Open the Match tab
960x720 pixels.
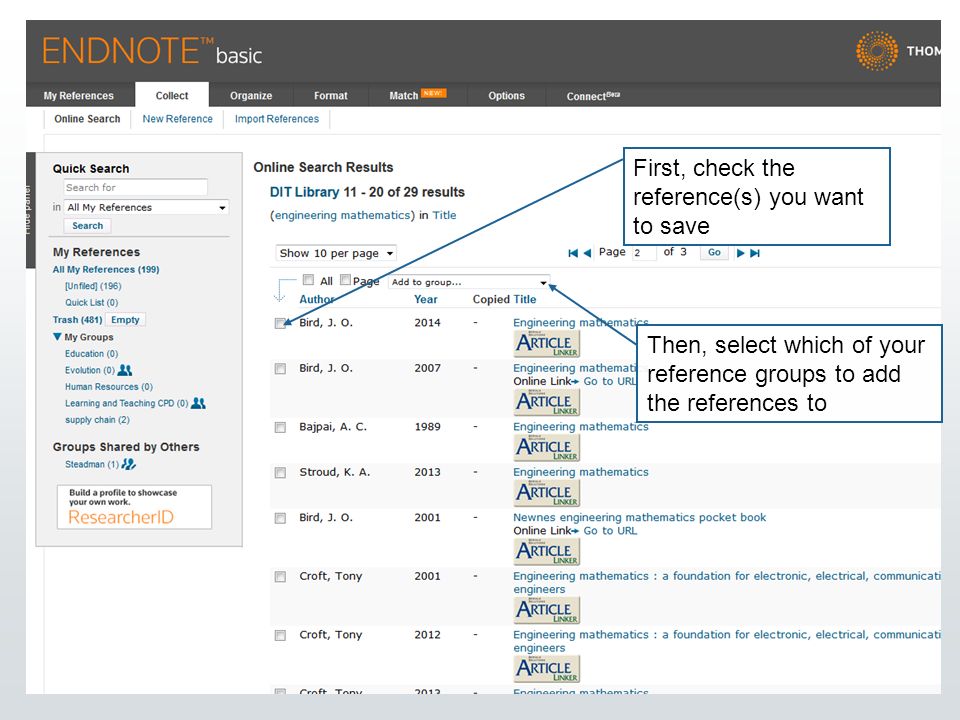(417, 95)
